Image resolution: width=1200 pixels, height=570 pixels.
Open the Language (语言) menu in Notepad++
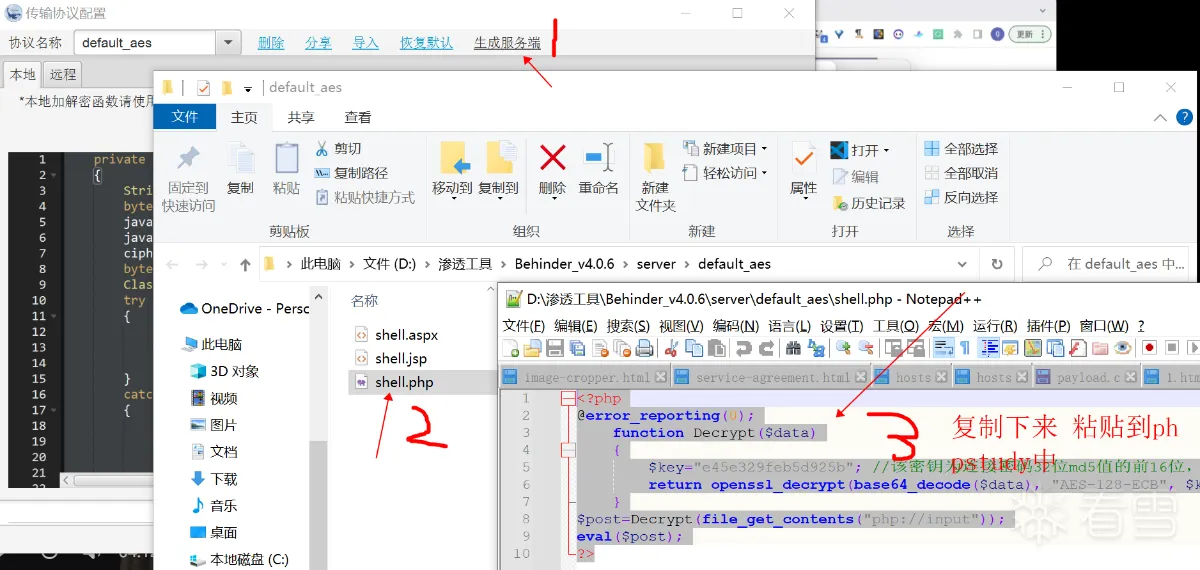pos(791,326)
